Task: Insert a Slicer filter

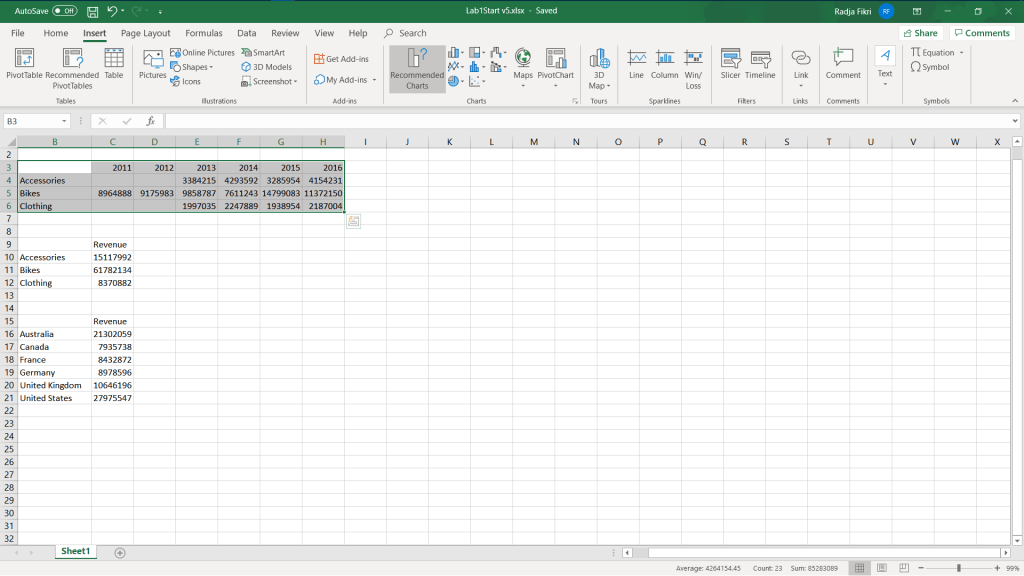Action: point(731,64)
